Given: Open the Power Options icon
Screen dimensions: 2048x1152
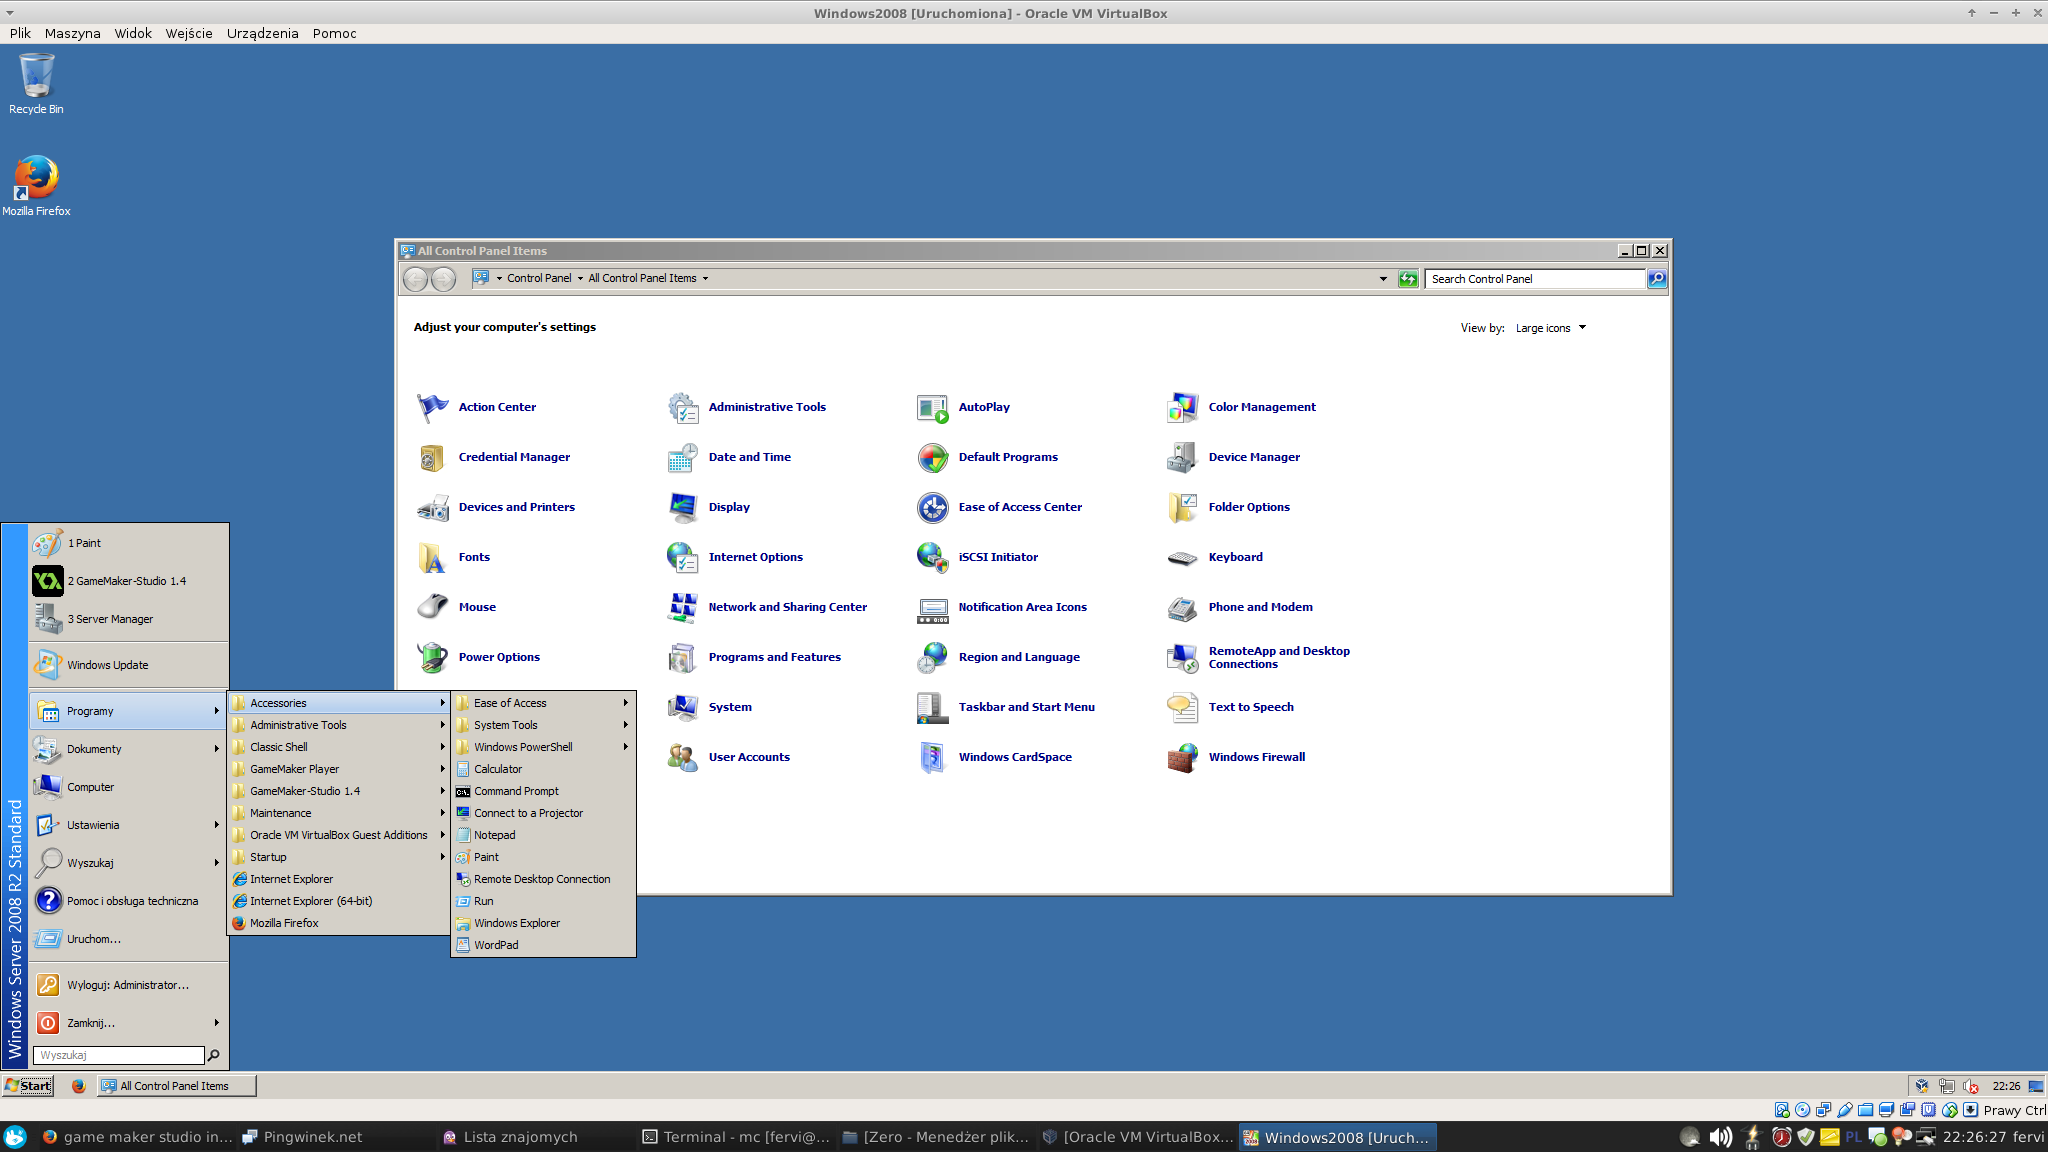Looking at the screenshot, I should pyautogui.click(x=432, y=657).
